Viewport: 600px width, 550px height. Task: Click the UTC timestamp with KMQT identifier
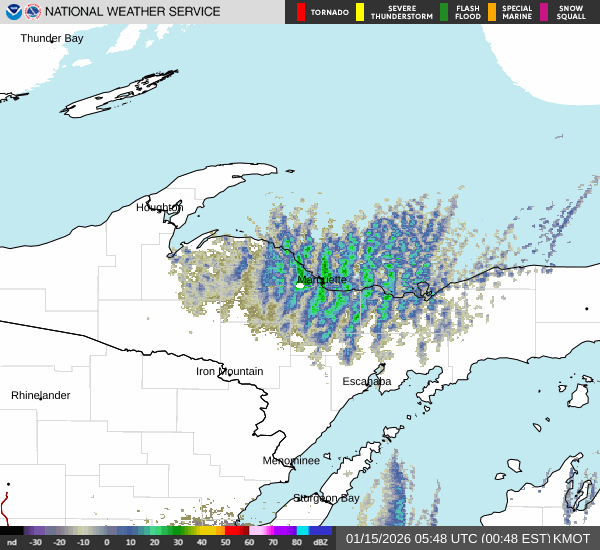[468, 538]
